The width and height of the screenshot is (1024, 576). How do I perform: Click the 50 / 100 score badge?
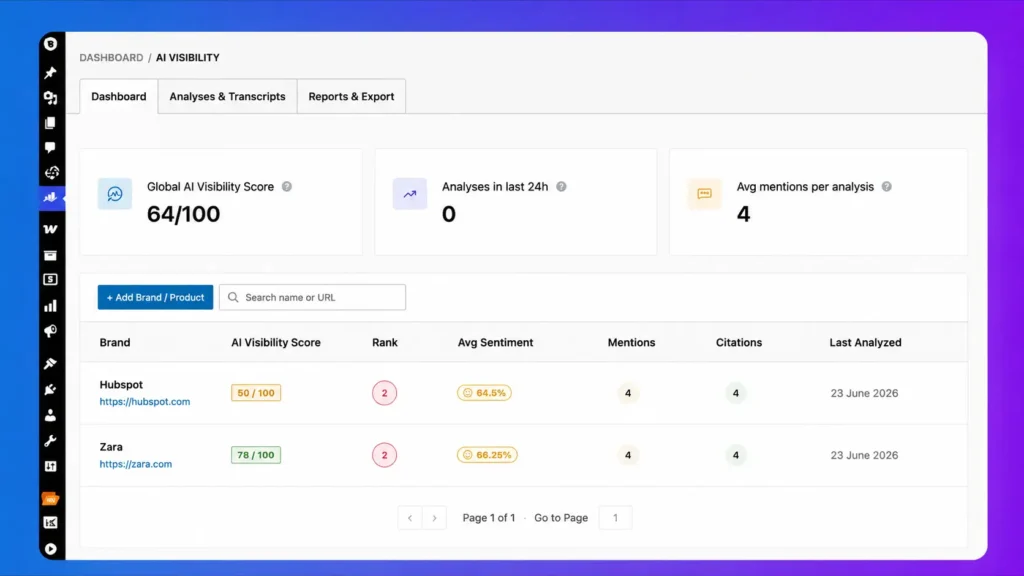coord(256,392)
